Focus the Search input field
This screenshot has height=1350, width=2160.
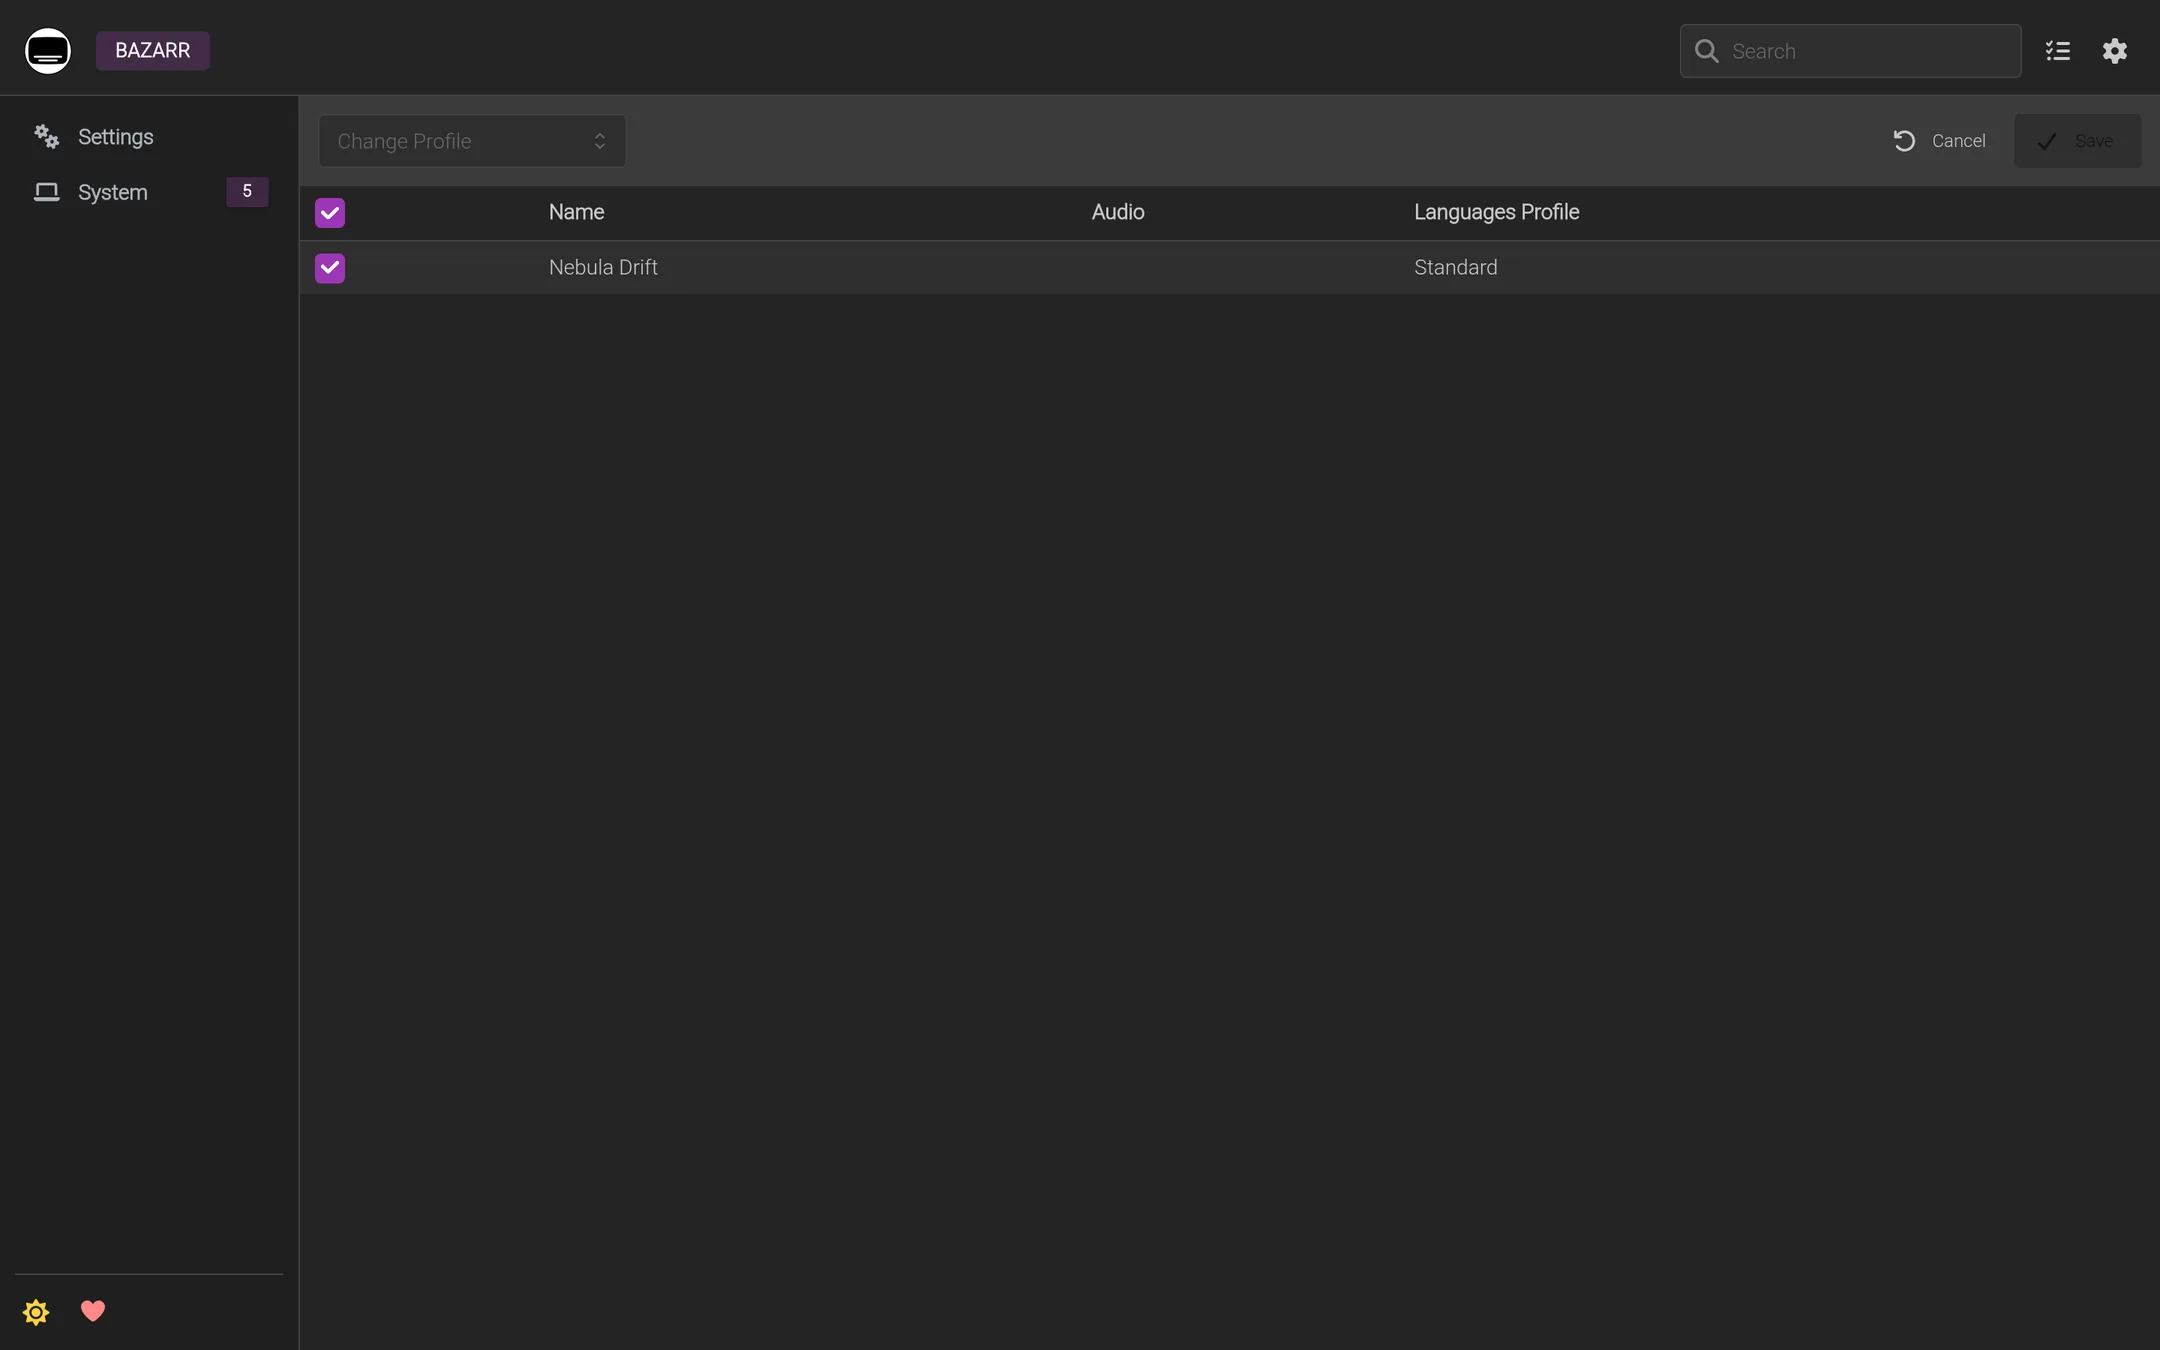[1850, 51]
